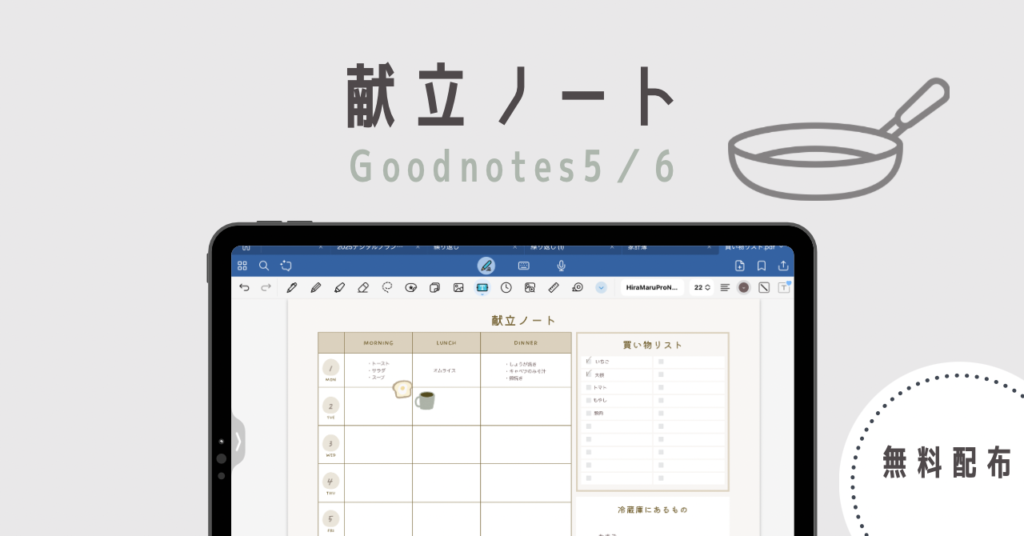The height and width of the screenshot is (536, 1024).
Task: Select the photo/camera tool icon
Action: 530,287
